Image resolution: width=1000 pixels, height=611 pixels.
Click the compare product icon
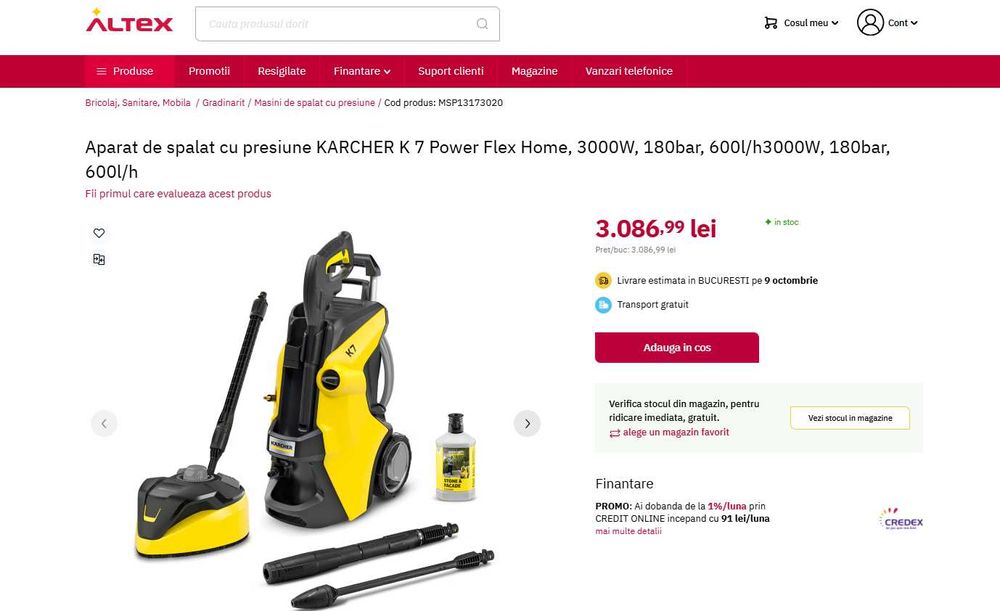click(99, 259)
